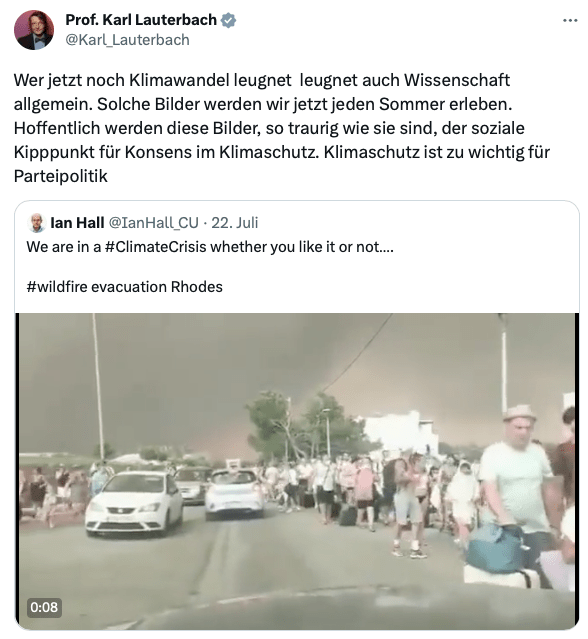588x639 pixels.
Task: Click quoted tweet text about wildfire evacuation Rhodes
Action: pos(125,287)
